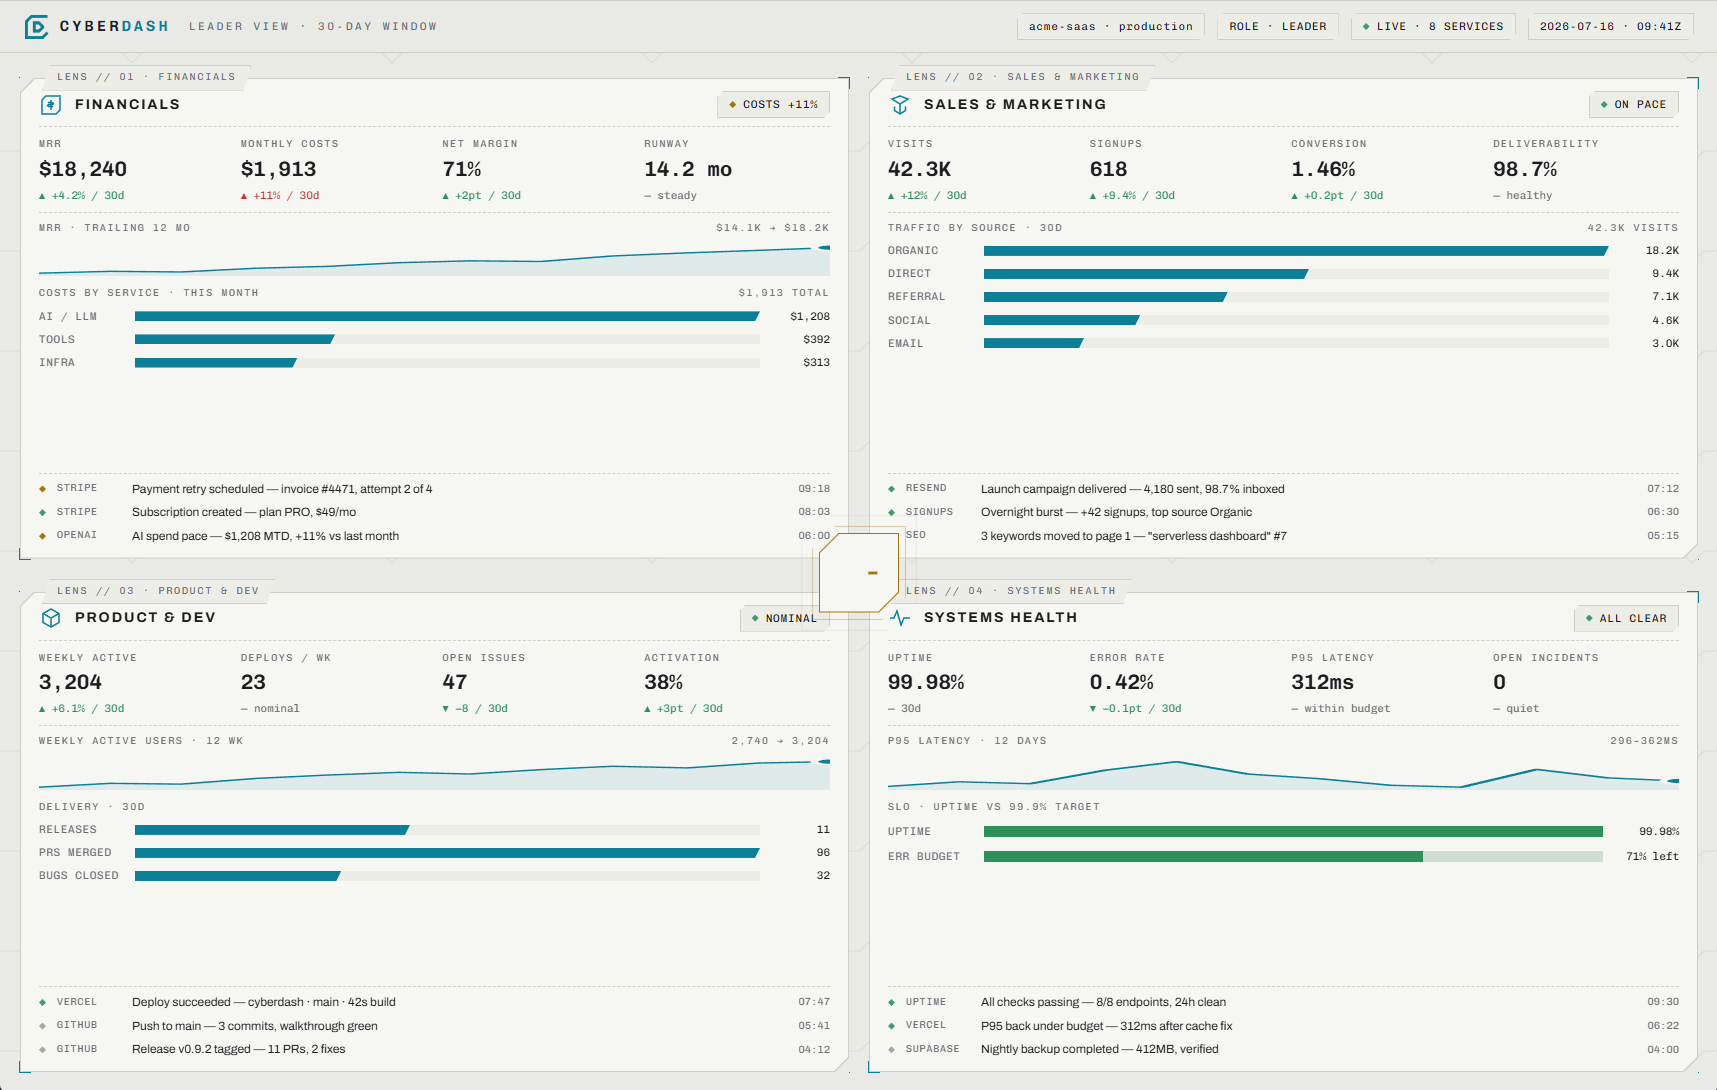Open the LENS // 04 Systems Health tab
This screenshot has height=1090, width=1717.
point(1010,591)
